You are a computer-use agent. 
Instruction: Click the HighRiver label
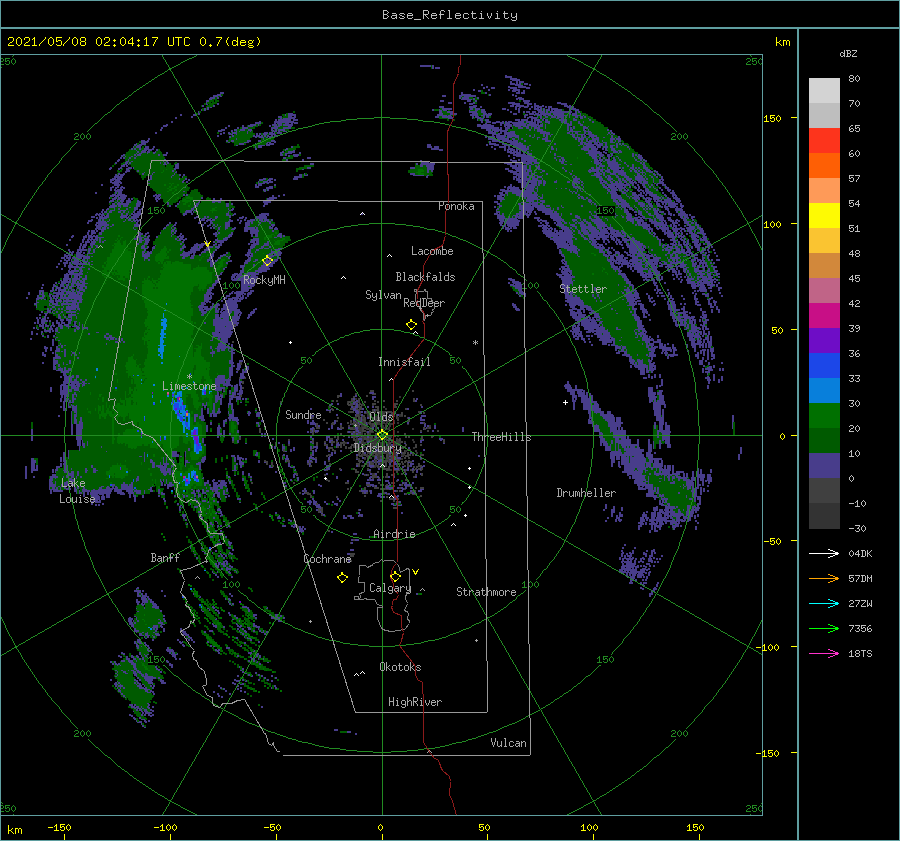pyautogui.click(x=415, y=702)
